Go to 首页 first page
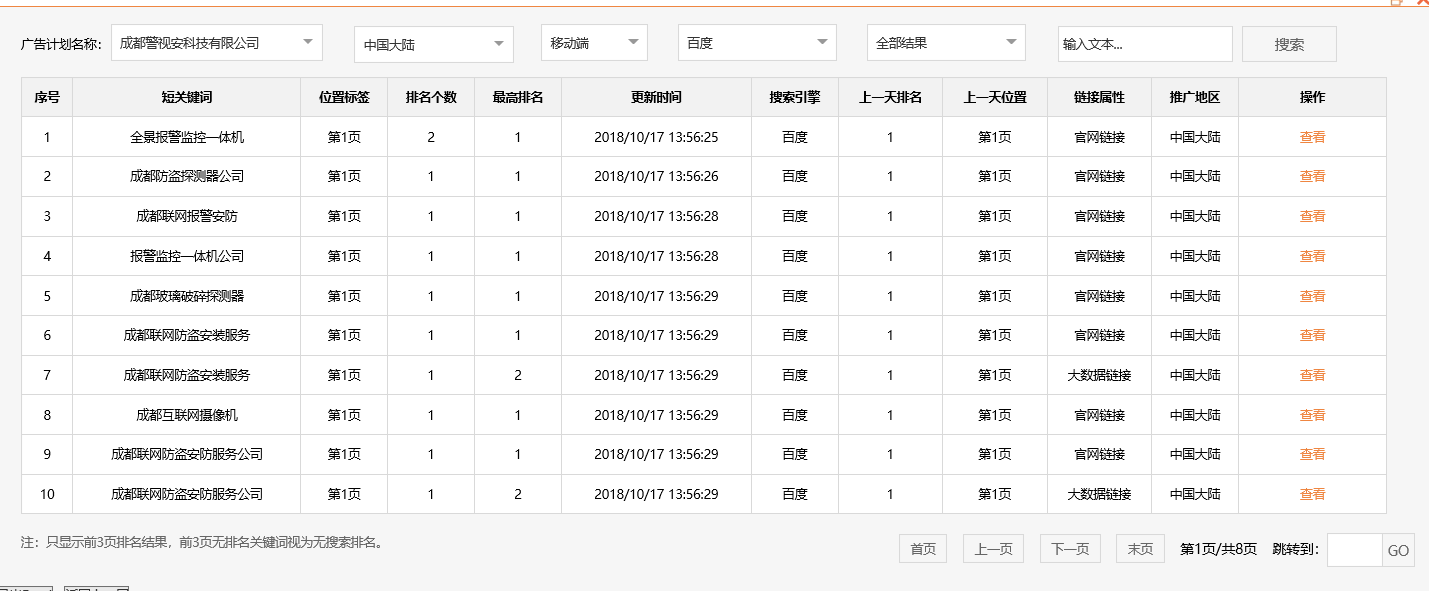 coord(922,548)
